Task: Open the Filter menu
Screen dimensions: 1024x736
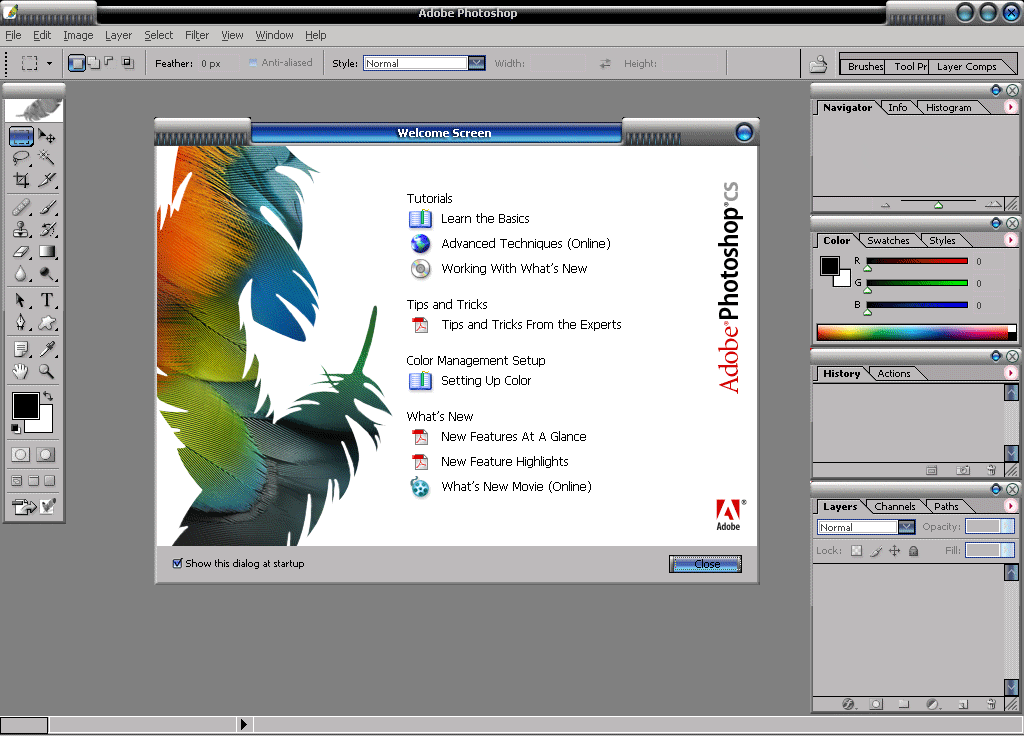Action: click(197, 35)
